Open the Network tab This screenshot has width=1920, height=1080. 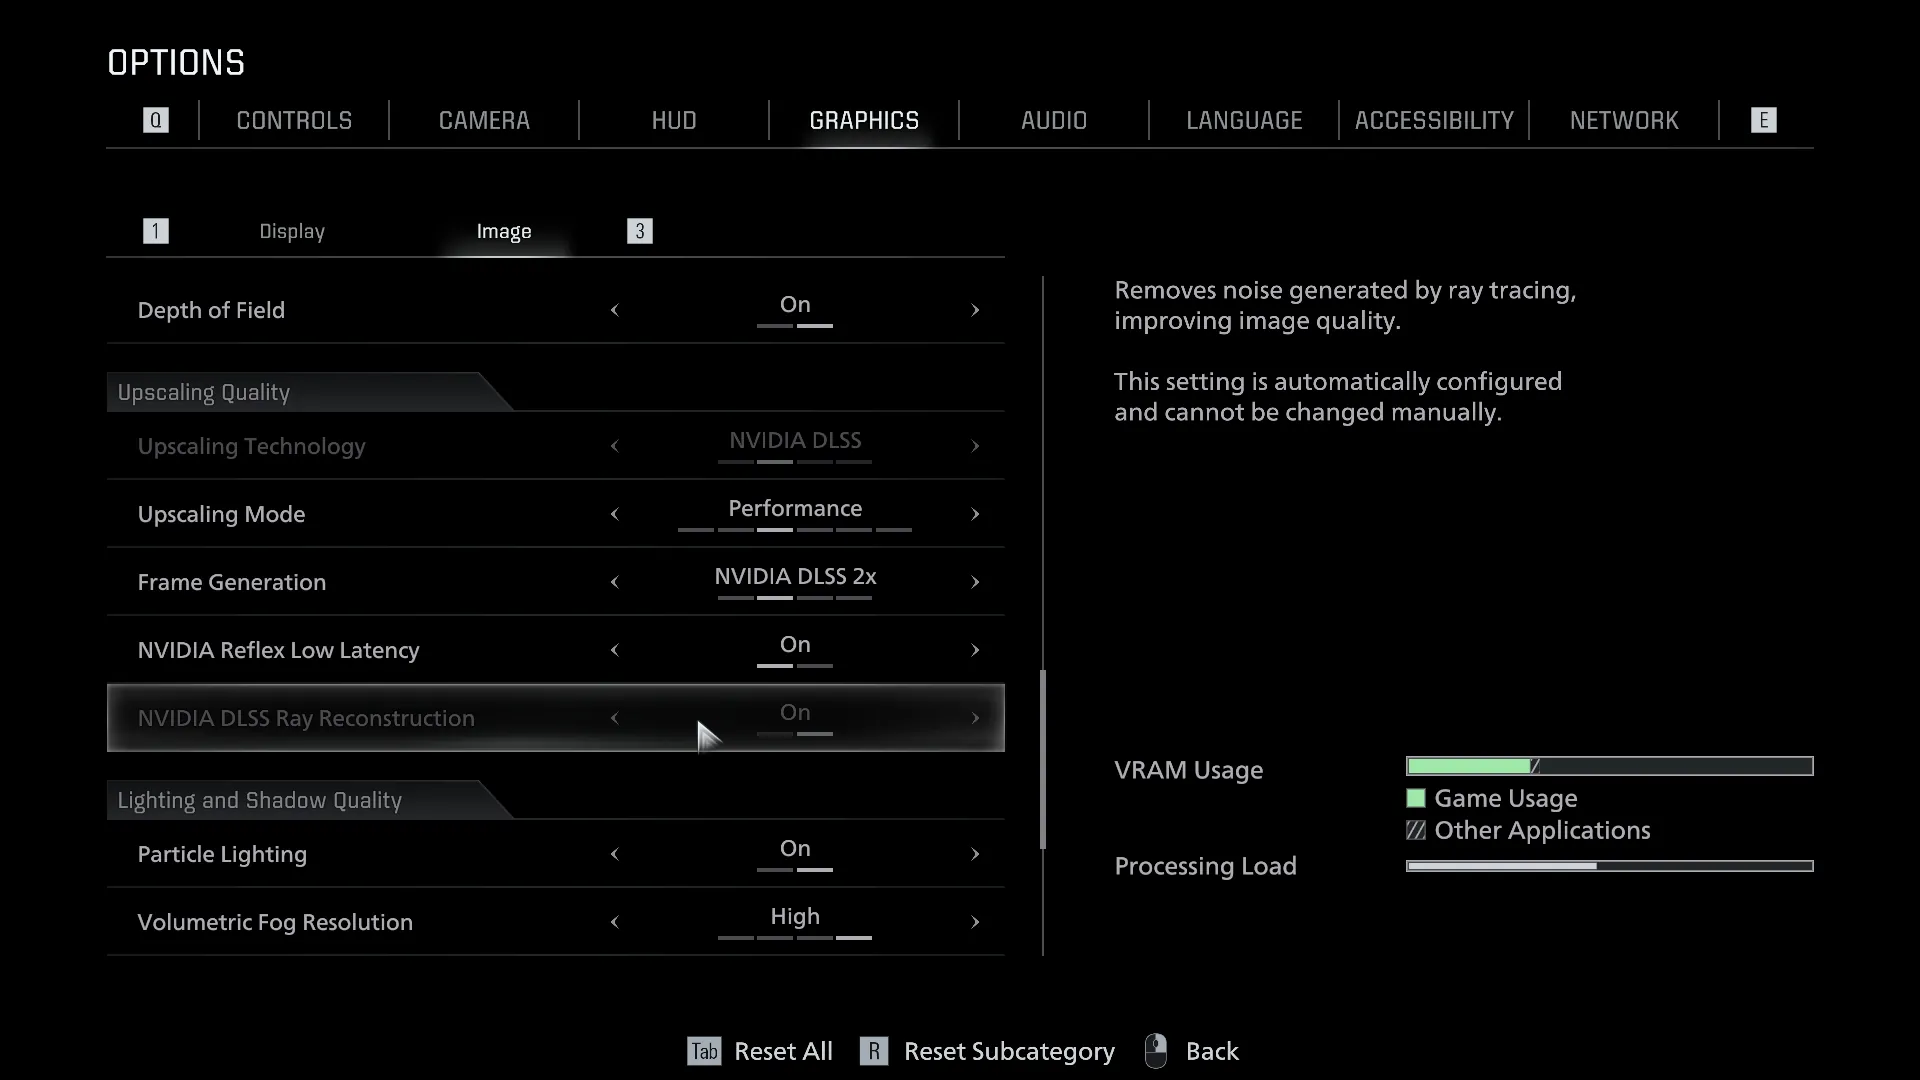[x=1624, y=120]
